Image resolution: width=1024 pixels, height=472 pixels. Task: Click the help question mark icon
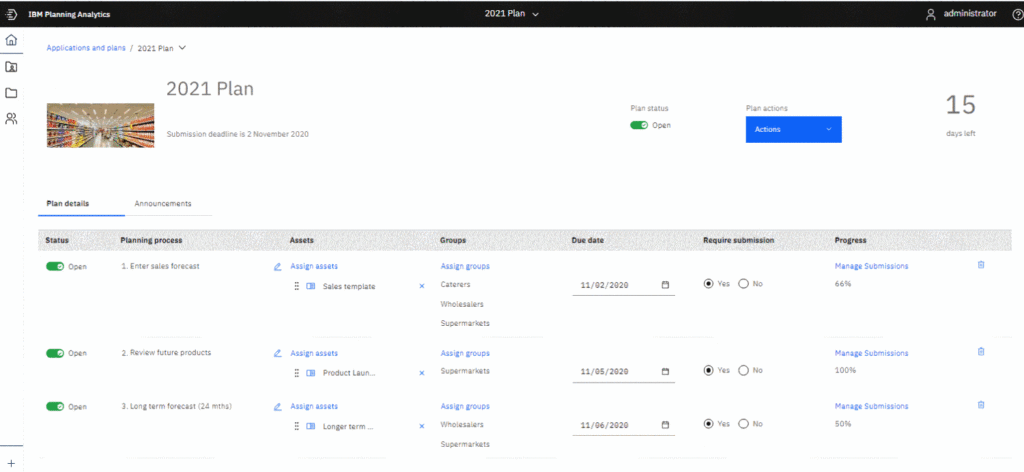pyautogui.click(x=1017, y=14)
